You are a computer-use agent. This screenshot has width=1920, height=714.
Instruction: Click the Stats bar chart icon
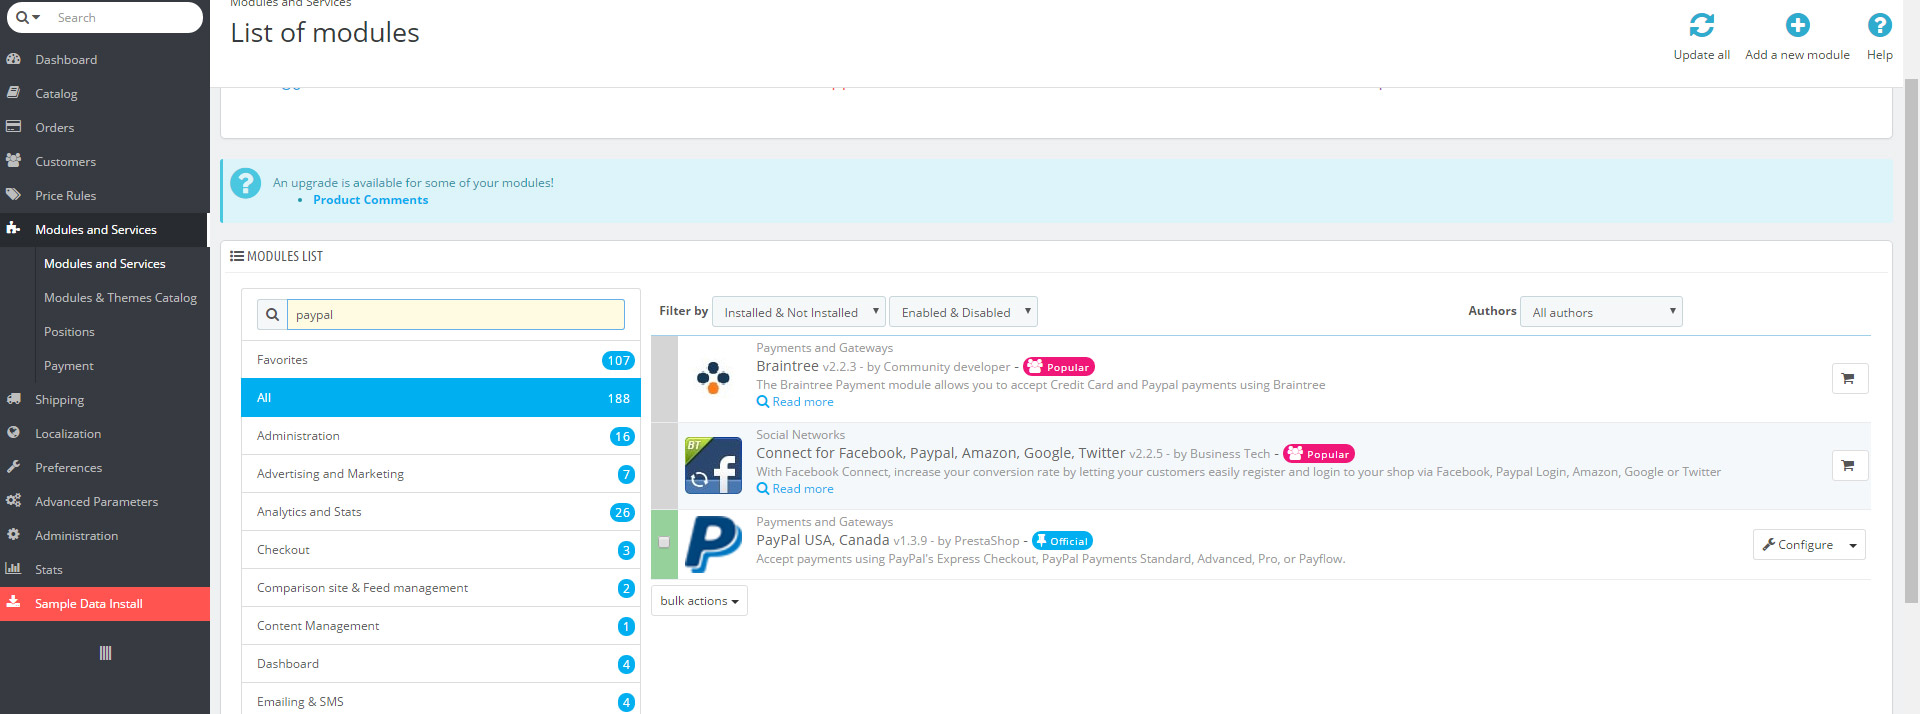point(14,569)
